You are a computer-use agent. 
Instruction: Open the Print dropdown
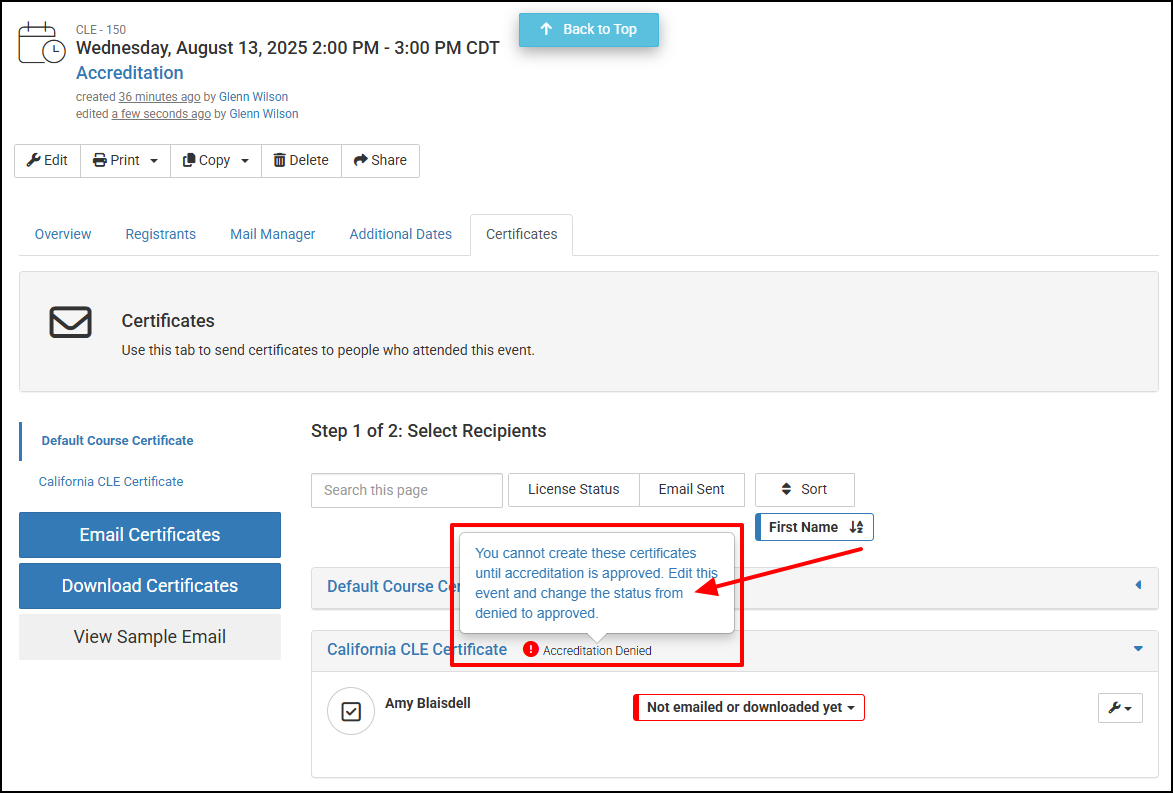125,160
